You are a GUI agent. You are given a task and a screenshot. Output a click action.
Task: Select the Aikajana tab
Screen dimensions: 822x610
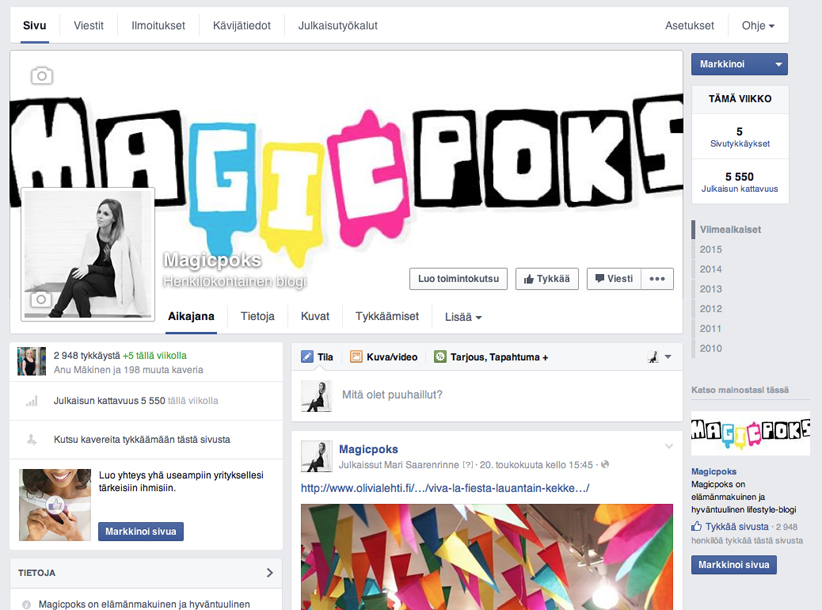pos(191,317)
